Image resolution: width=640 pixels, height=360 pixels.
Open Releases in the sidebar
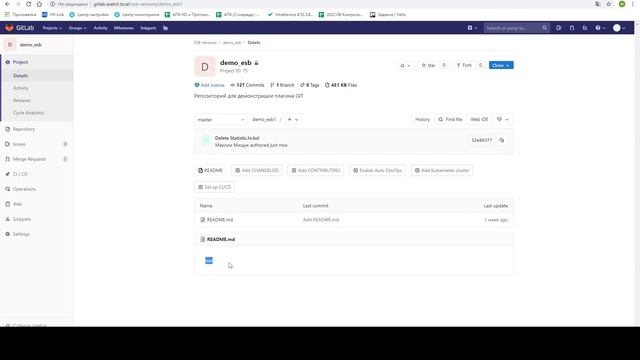[x=22, y=100]
